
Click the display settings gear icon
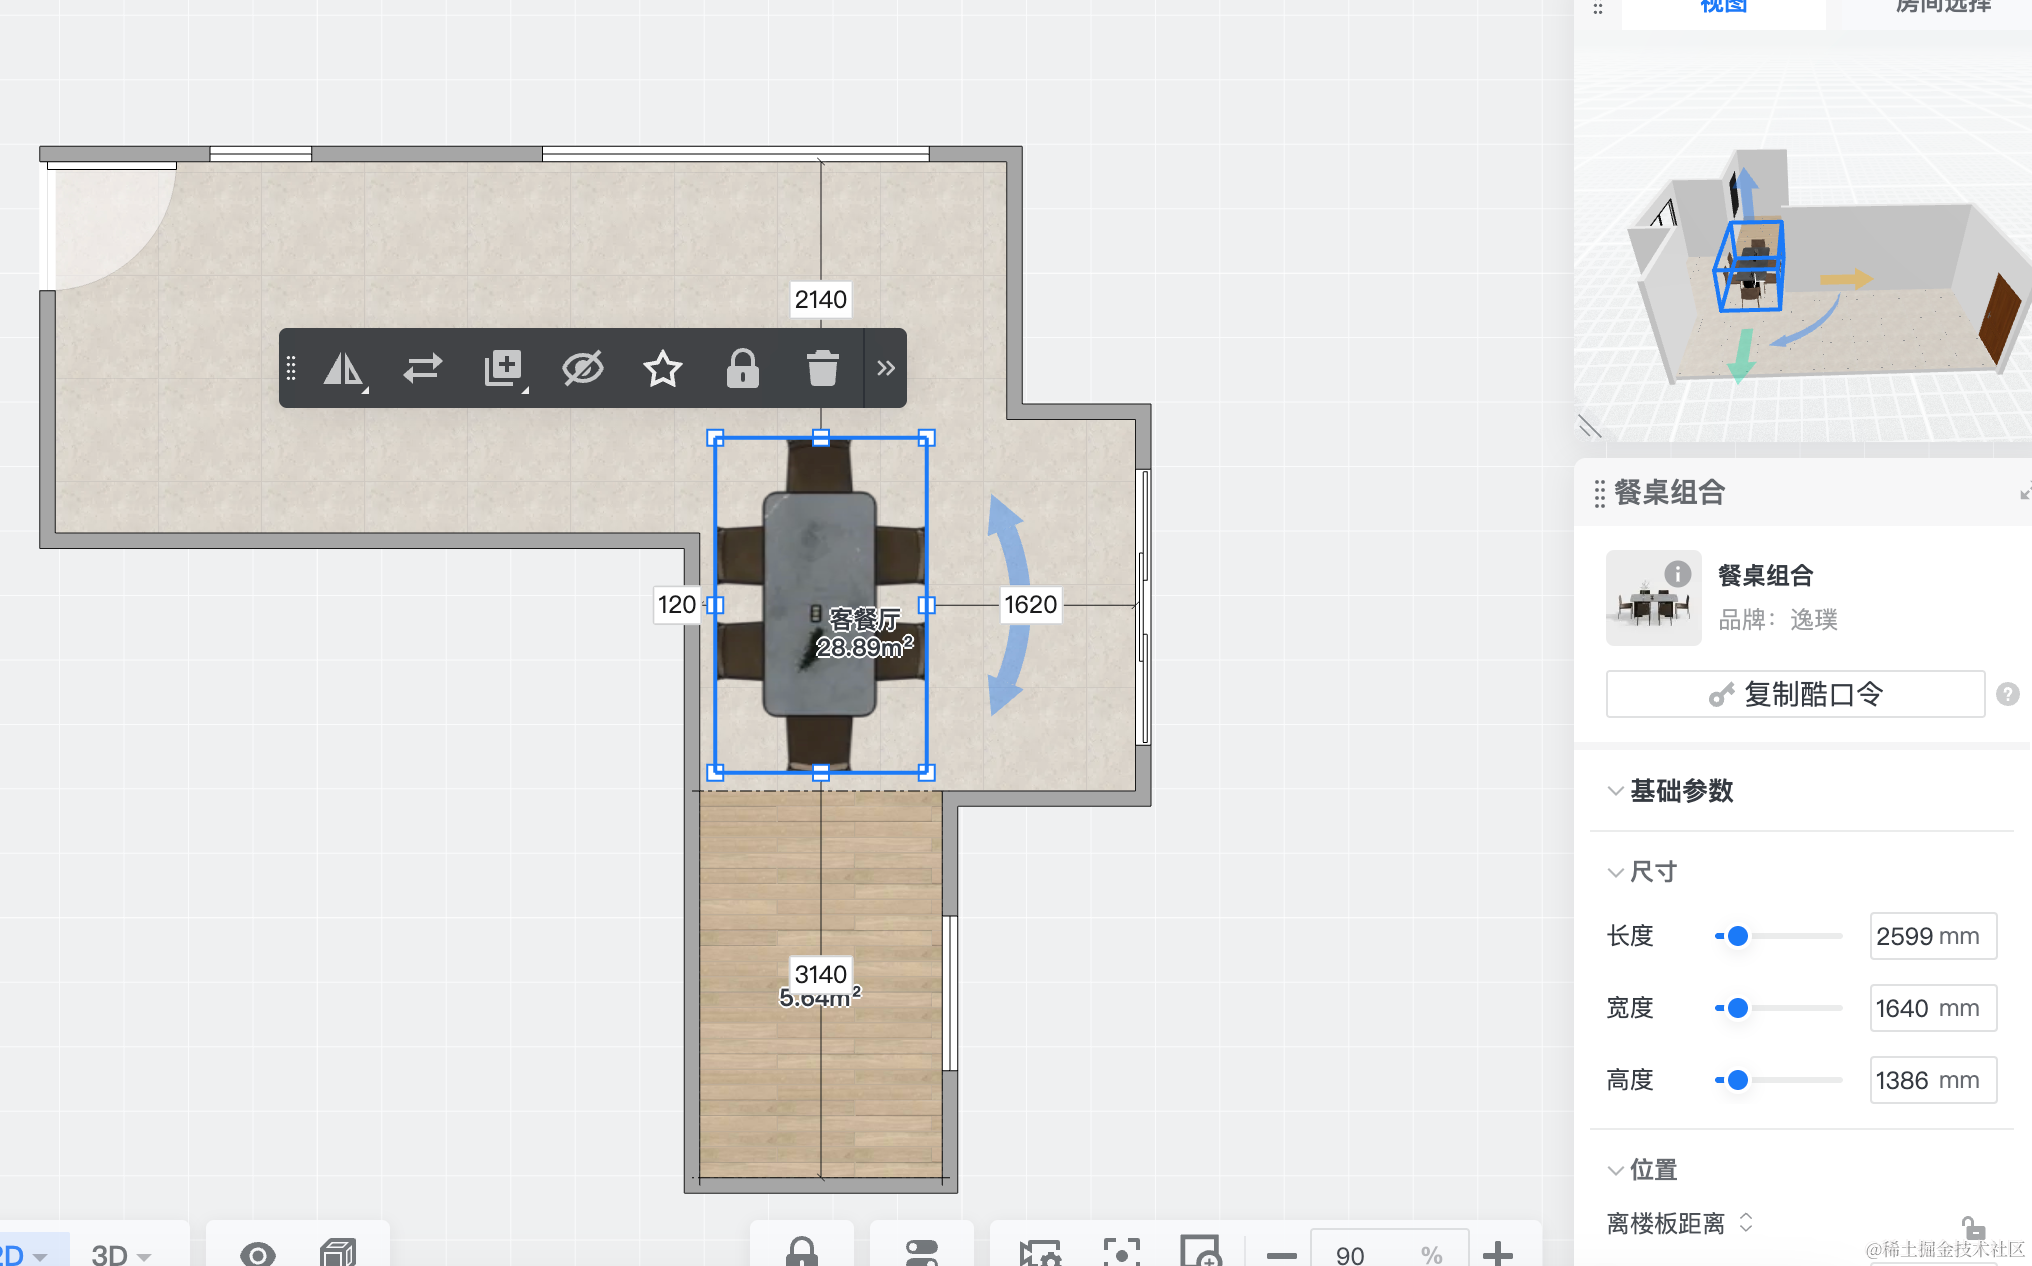pyautogui.click(x=1040, y=1252)
